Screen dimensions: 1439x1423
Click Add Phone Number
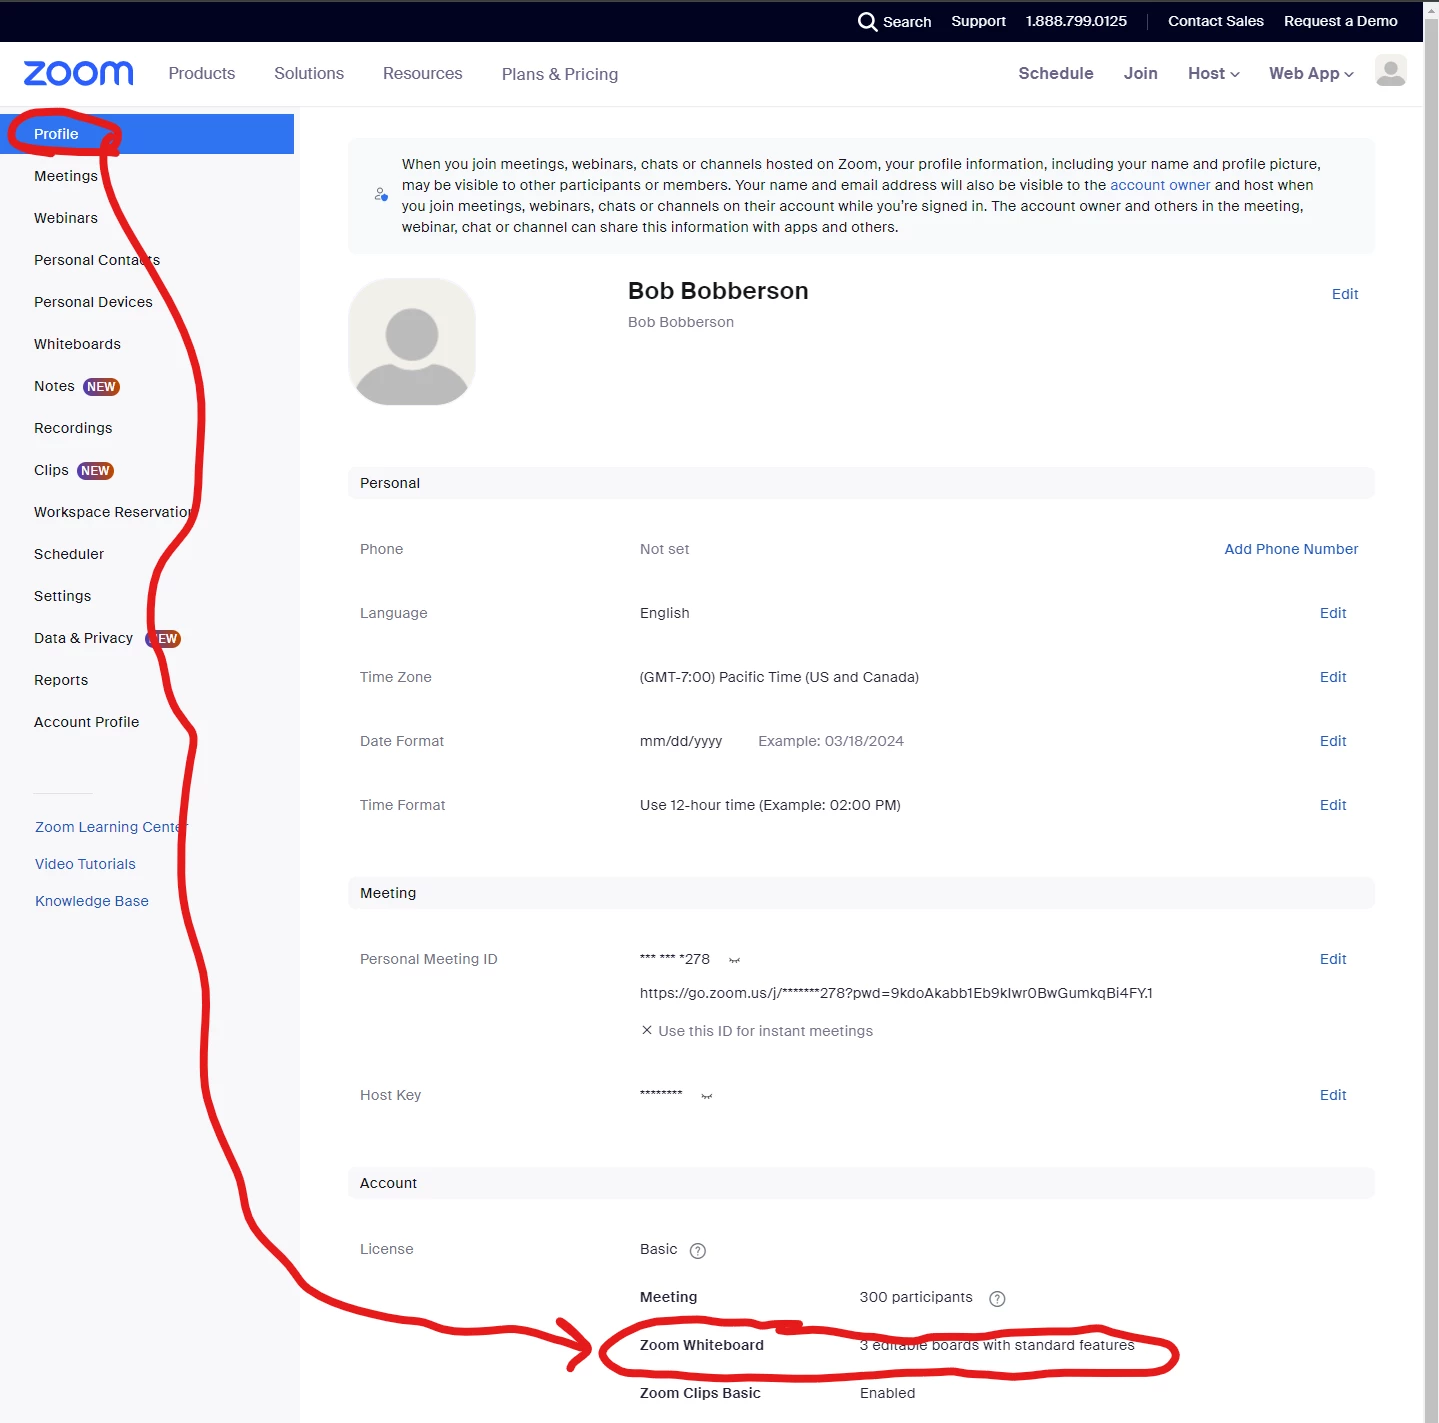point(1291,549)
